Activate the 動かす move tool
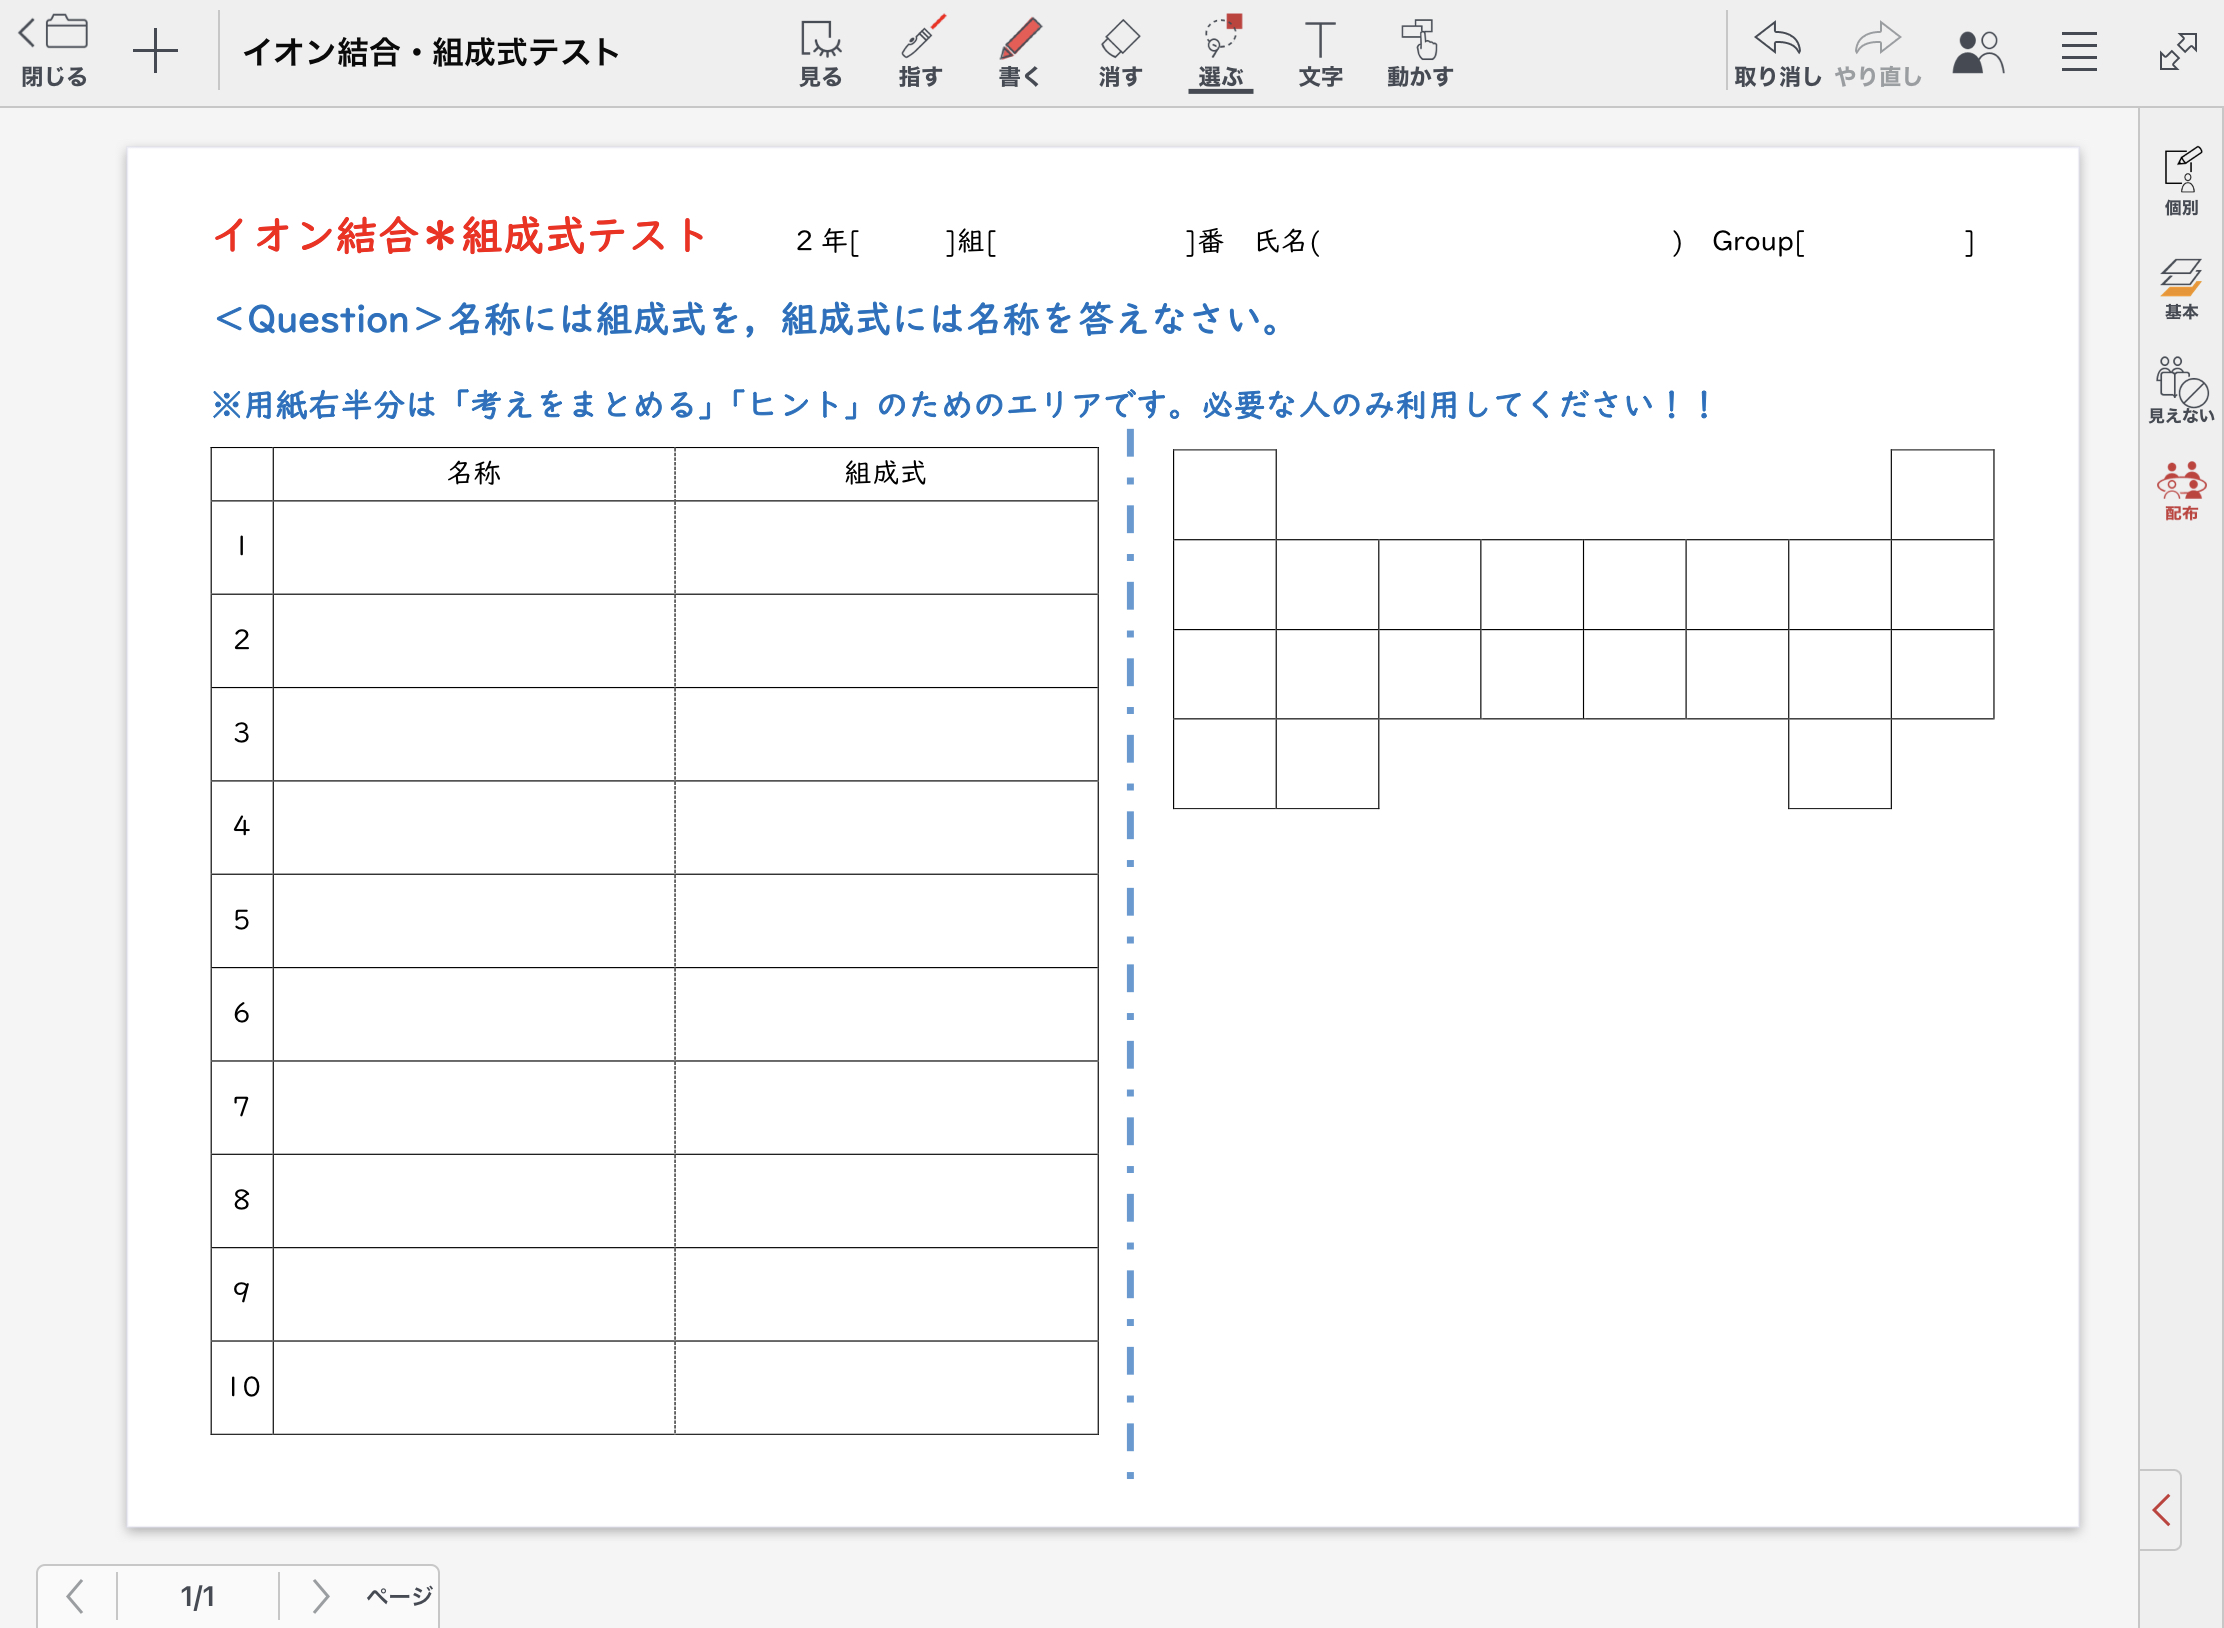The image size is (2224, 1628). click(1419, 52)
